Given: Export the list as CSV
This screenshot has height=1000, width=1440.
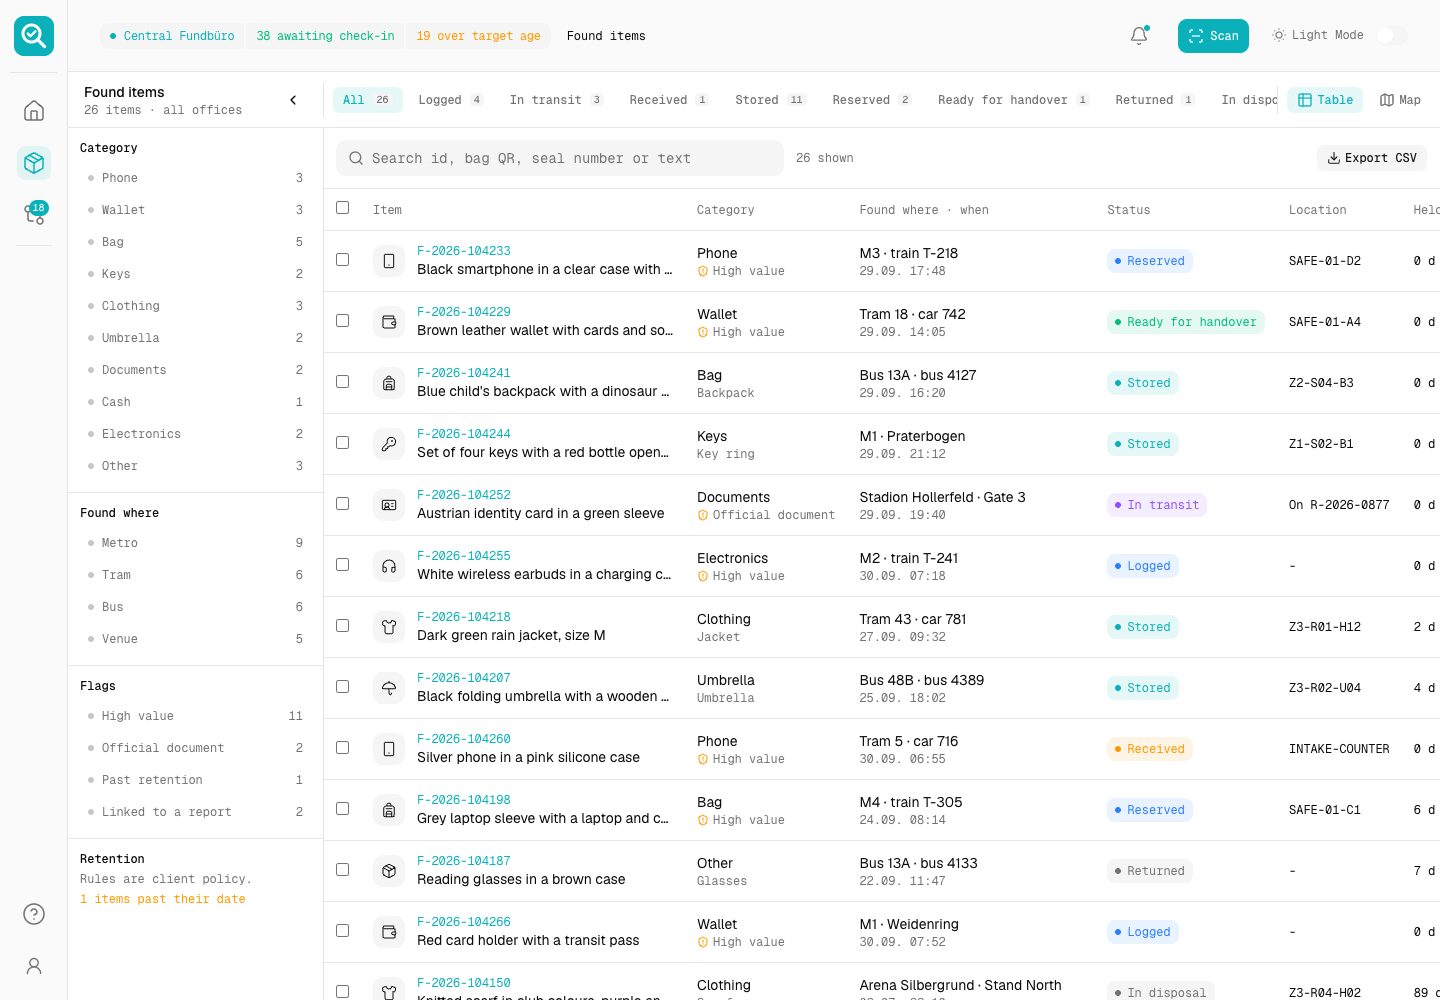Looking at the screenshot, I should click(1372, 158).
